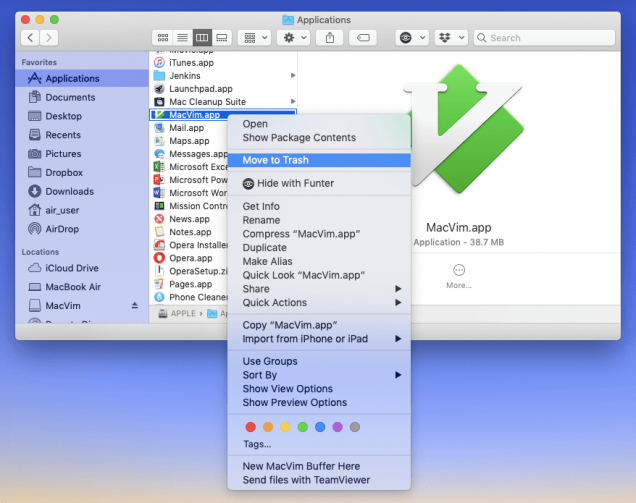The width and height of the screenshot is (636, 503).
Task: Expand Import from iPhone or iPad
Action: pyautogui.click(x=319, y=339)
